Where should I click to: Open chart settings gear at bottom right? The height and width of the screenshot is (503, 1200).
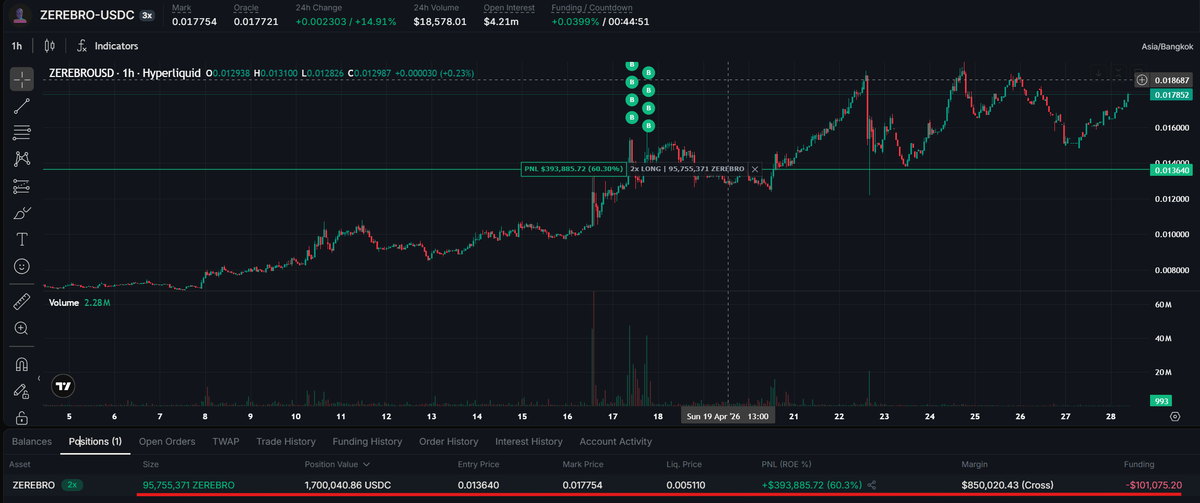pos(1175,415)
